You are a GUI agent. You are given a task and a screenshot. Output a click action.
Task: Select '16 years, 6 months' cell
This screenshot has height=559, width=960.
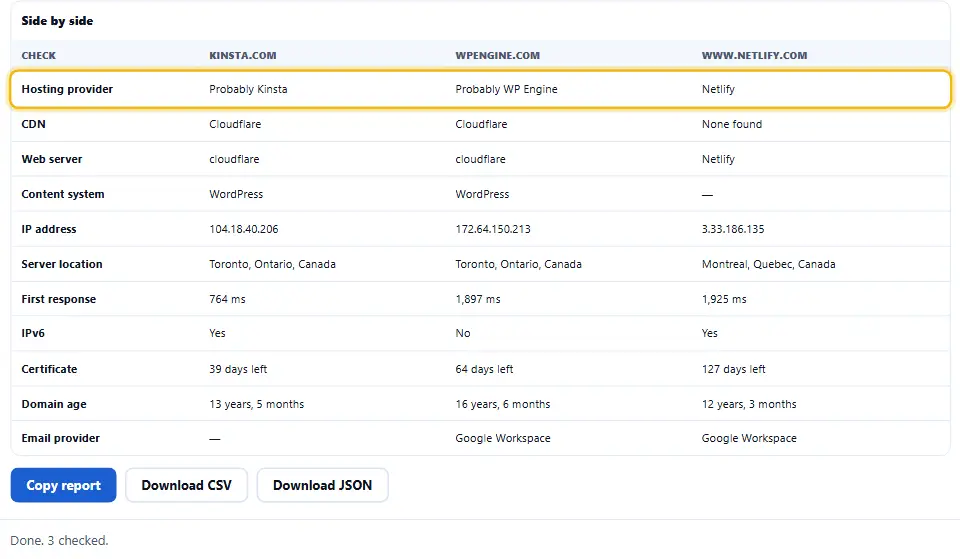(x=503, y=404)
